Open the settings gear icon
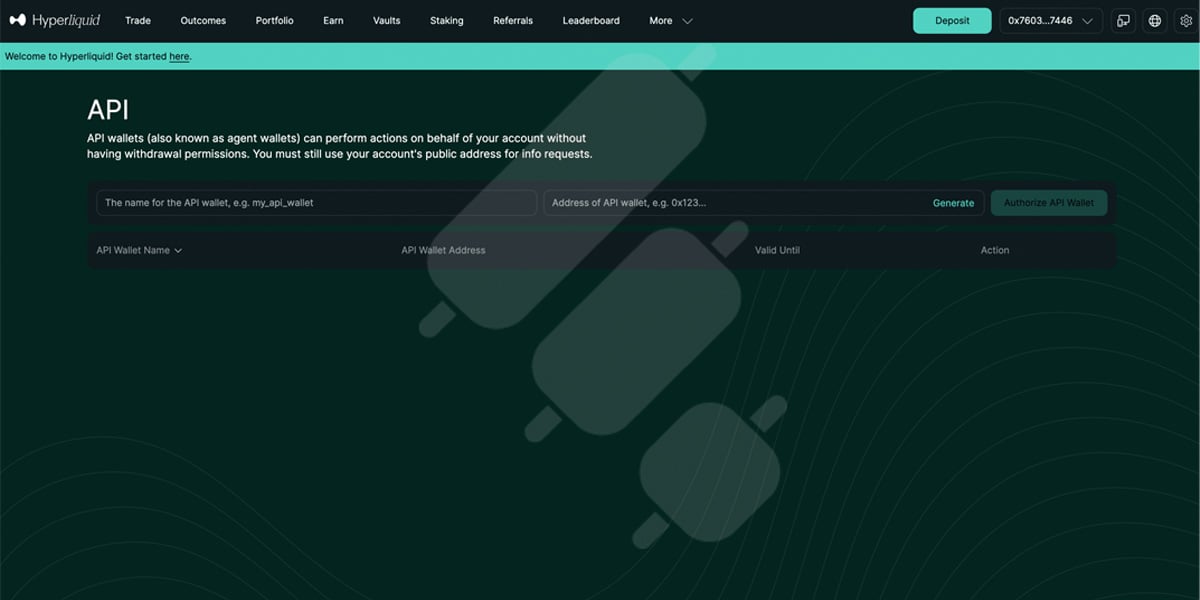Image resolution: width=1200 pixels, height=600 pixels. pos(1186,20)
